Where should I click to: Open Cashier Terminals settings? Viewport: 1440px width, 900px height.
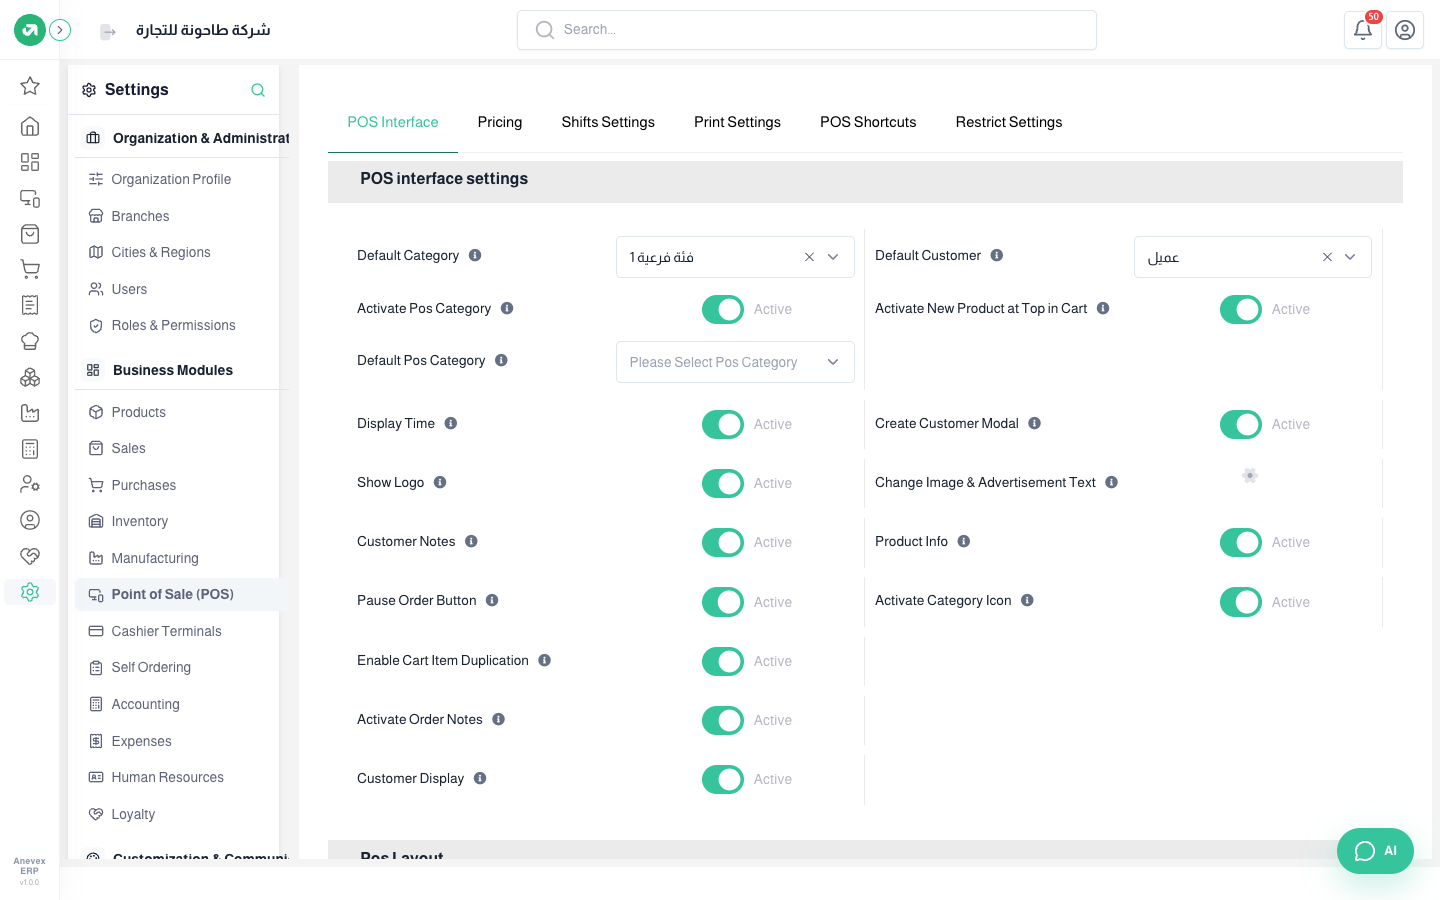(x=167, y=631)
